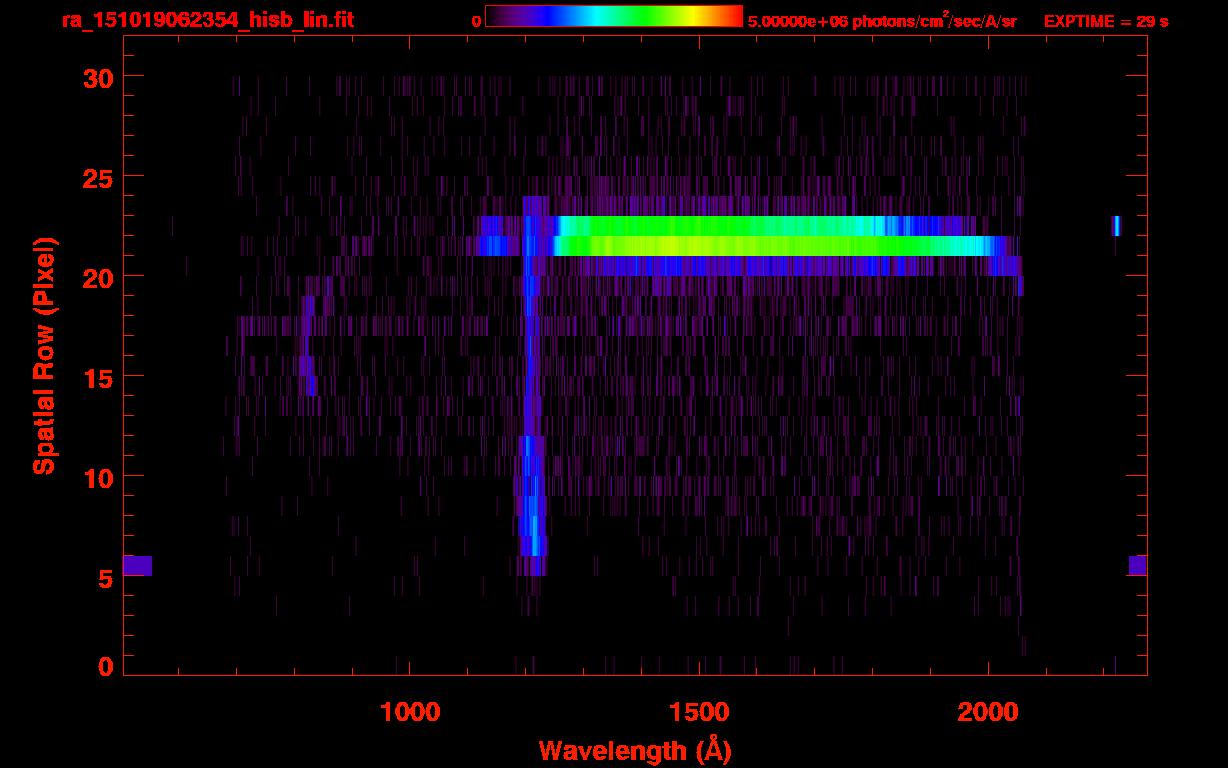The image size is (1228, 768).
Task: Click the small blue mark at far right
Action: point(1116,226)
